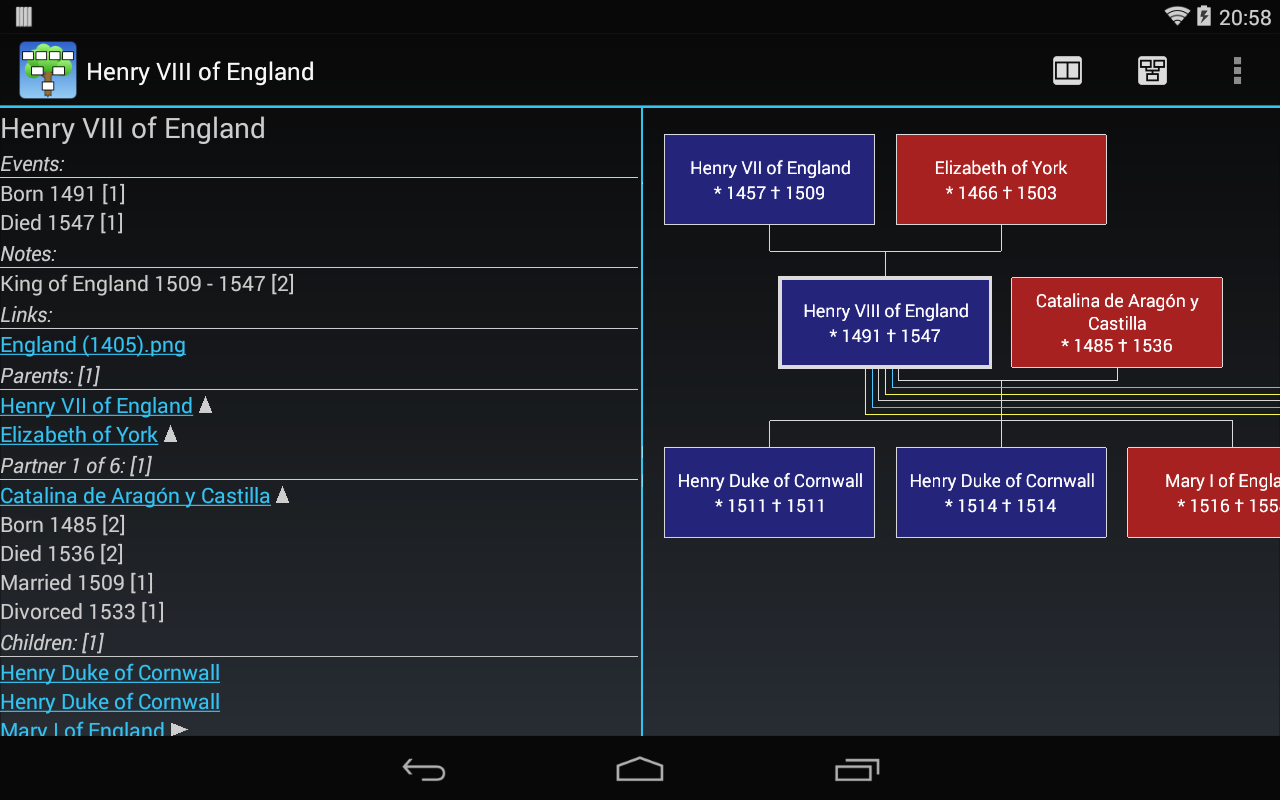Tap the 'Died 1547 [1]' event line
Screen dimensions: 1280x800
(x=62, y=223)
